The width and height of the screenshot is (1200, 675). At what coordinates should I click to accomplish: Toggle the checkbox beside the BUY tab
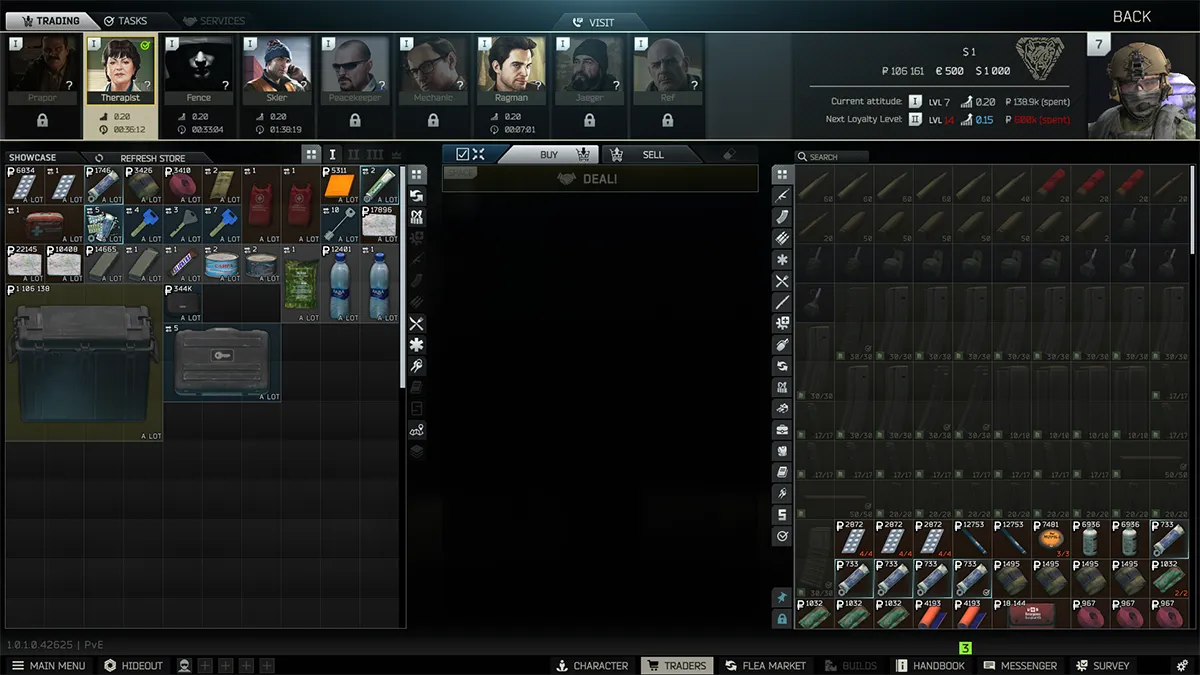[462, 154]
